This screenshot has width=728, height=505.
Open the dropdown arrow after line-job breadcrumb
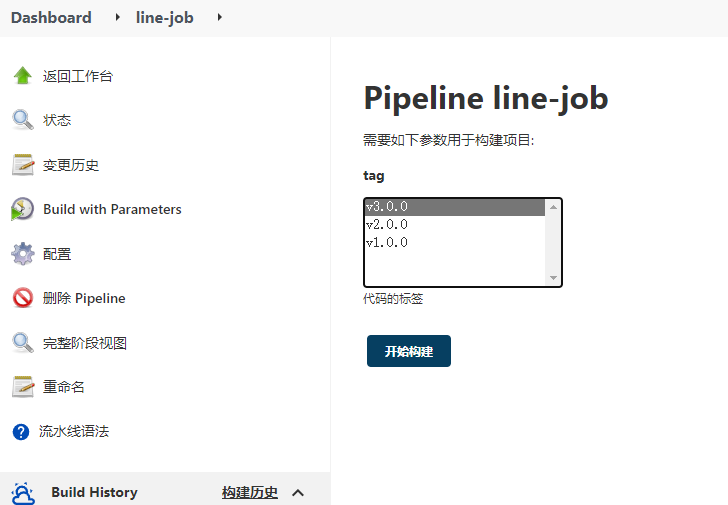219,18
